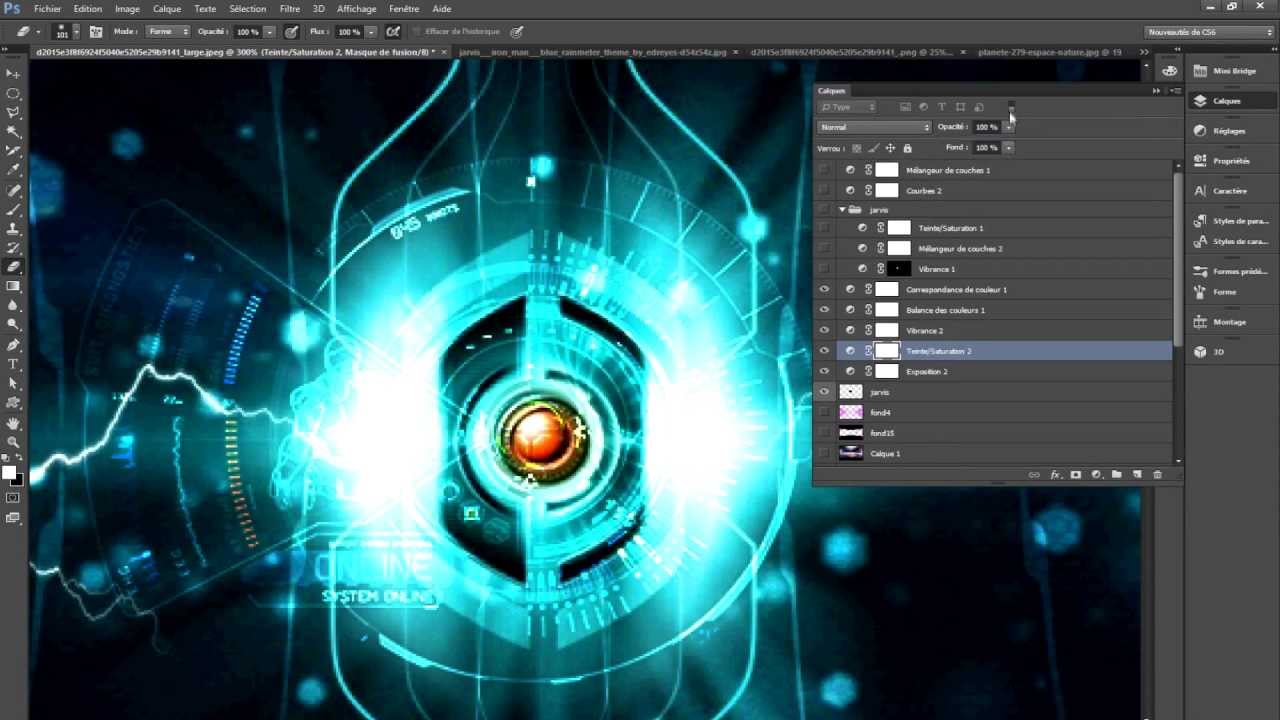Select the Magic Wand tool
The height and width of the screenshot is (720, 1280).
pyautogui.click(x=14, y=131)
